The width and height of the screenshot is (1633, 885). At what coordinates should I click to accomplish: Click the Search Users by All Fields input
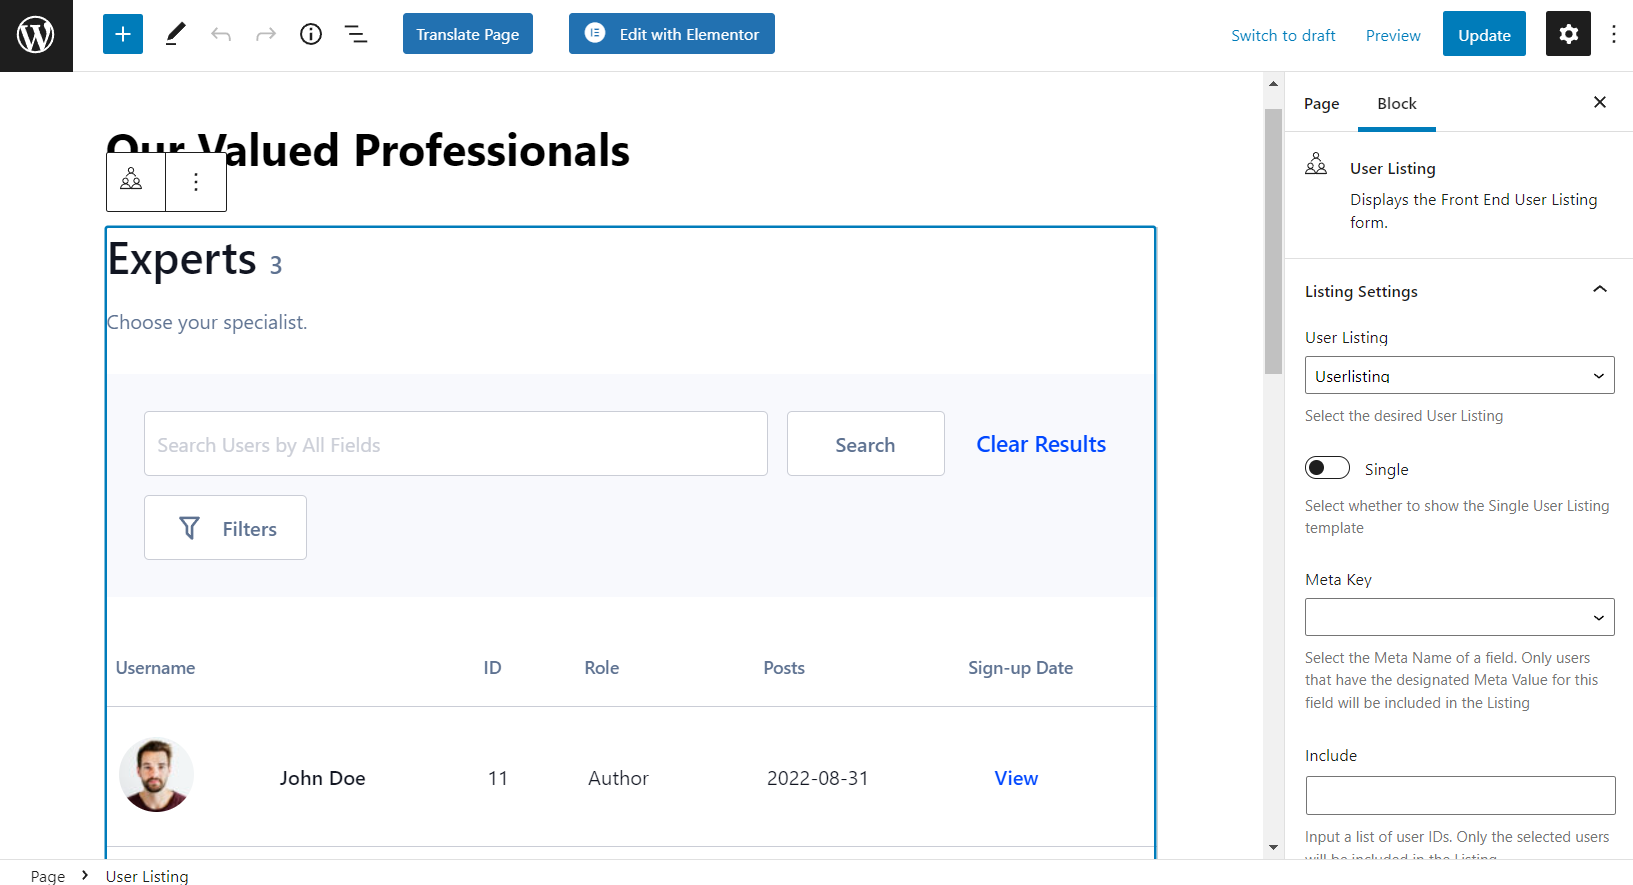tap(456, 444)
